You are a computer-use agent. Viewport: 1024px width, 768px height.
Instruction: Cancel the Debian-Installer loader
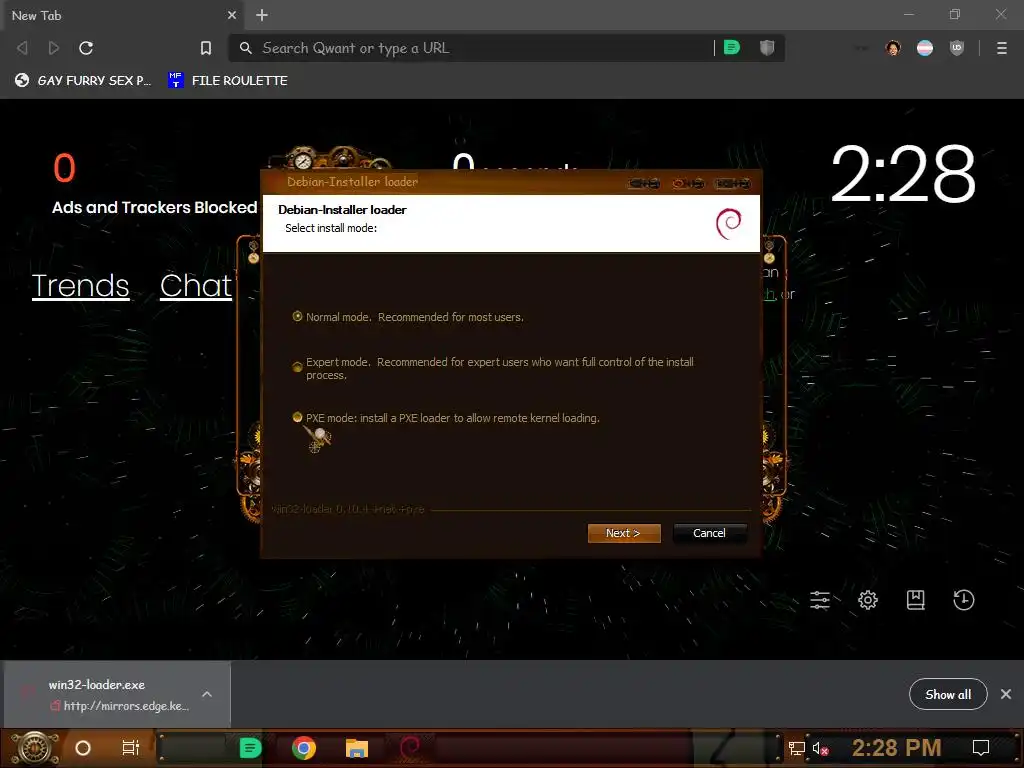(709, 533)
